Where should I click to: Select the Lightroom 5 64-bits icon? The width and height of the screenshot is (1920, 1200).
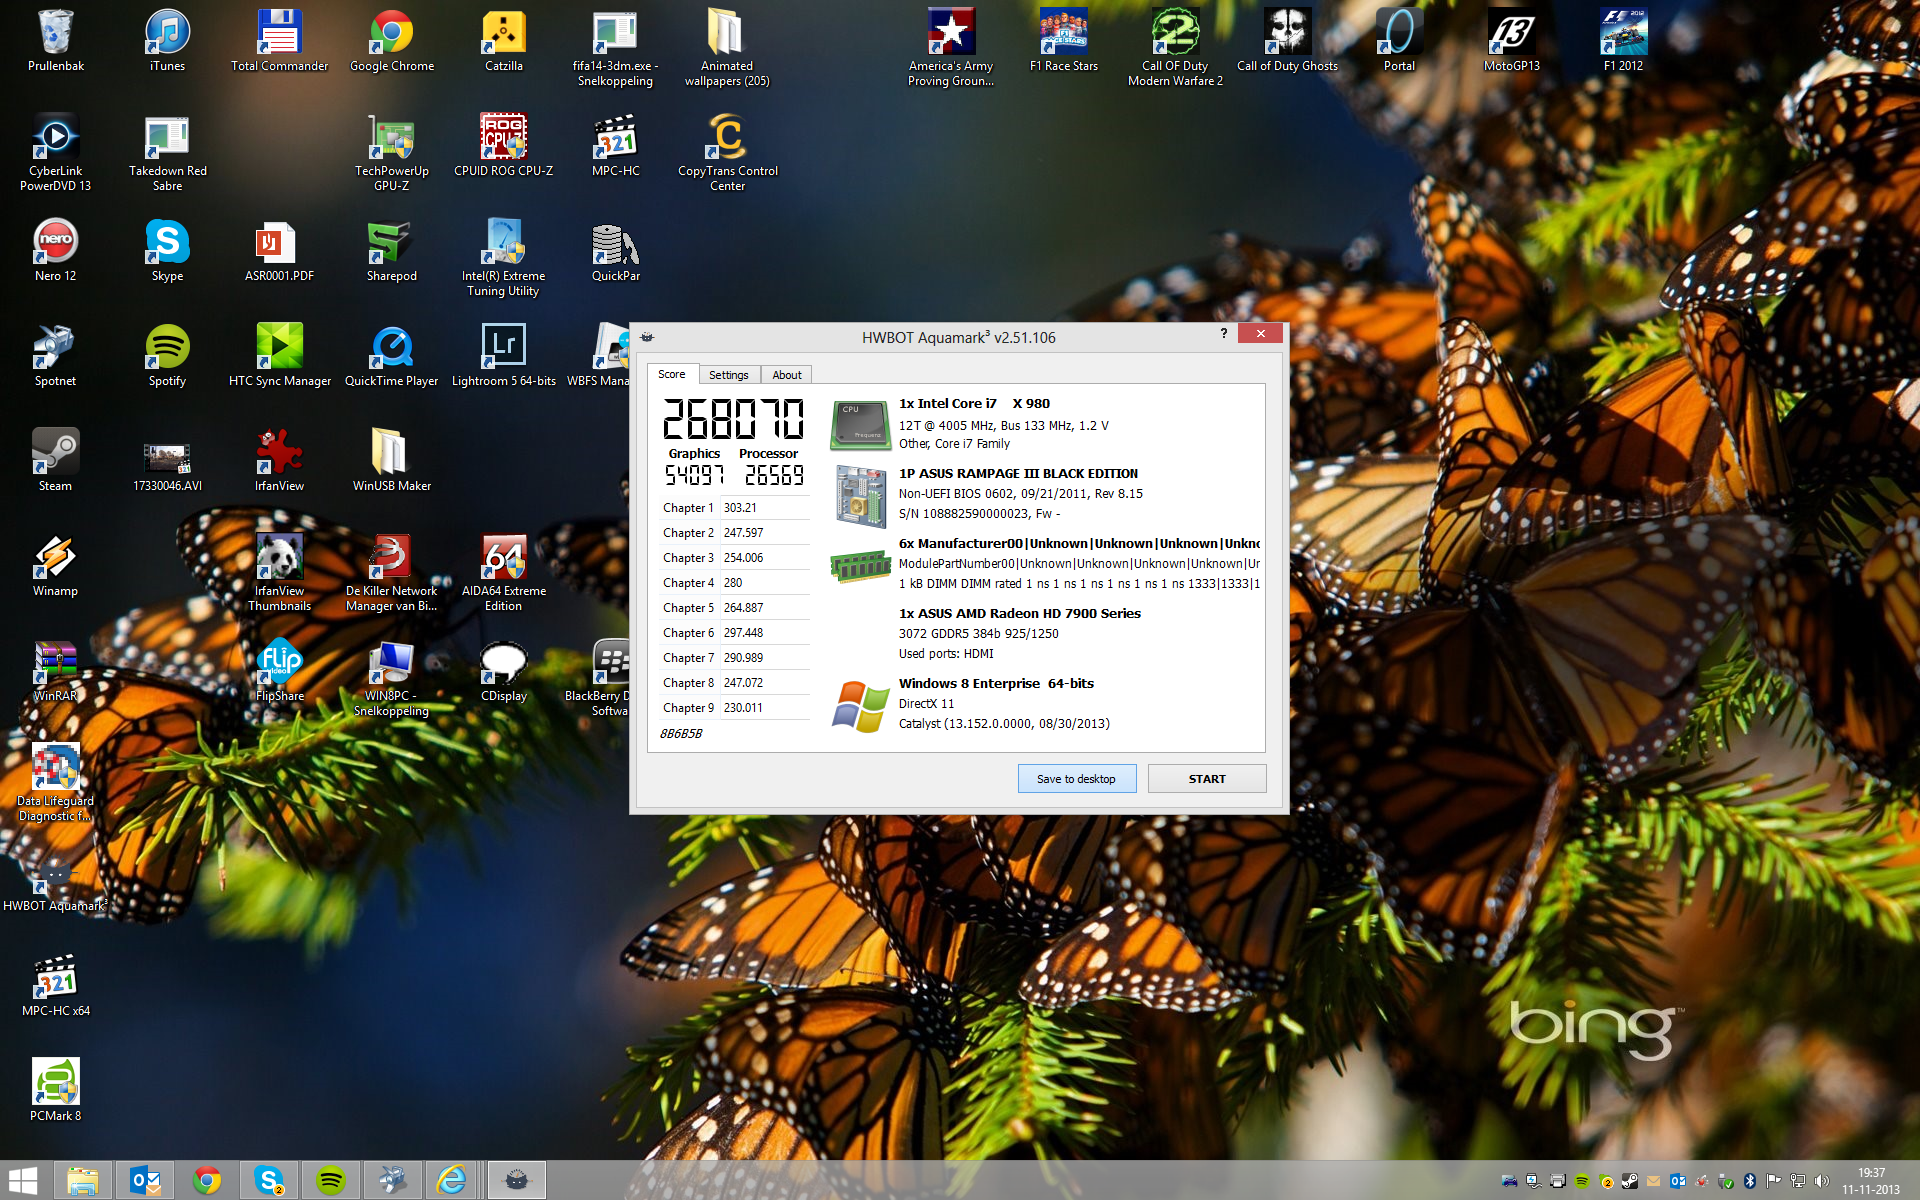pyautogui.click(x=504, y=355)
